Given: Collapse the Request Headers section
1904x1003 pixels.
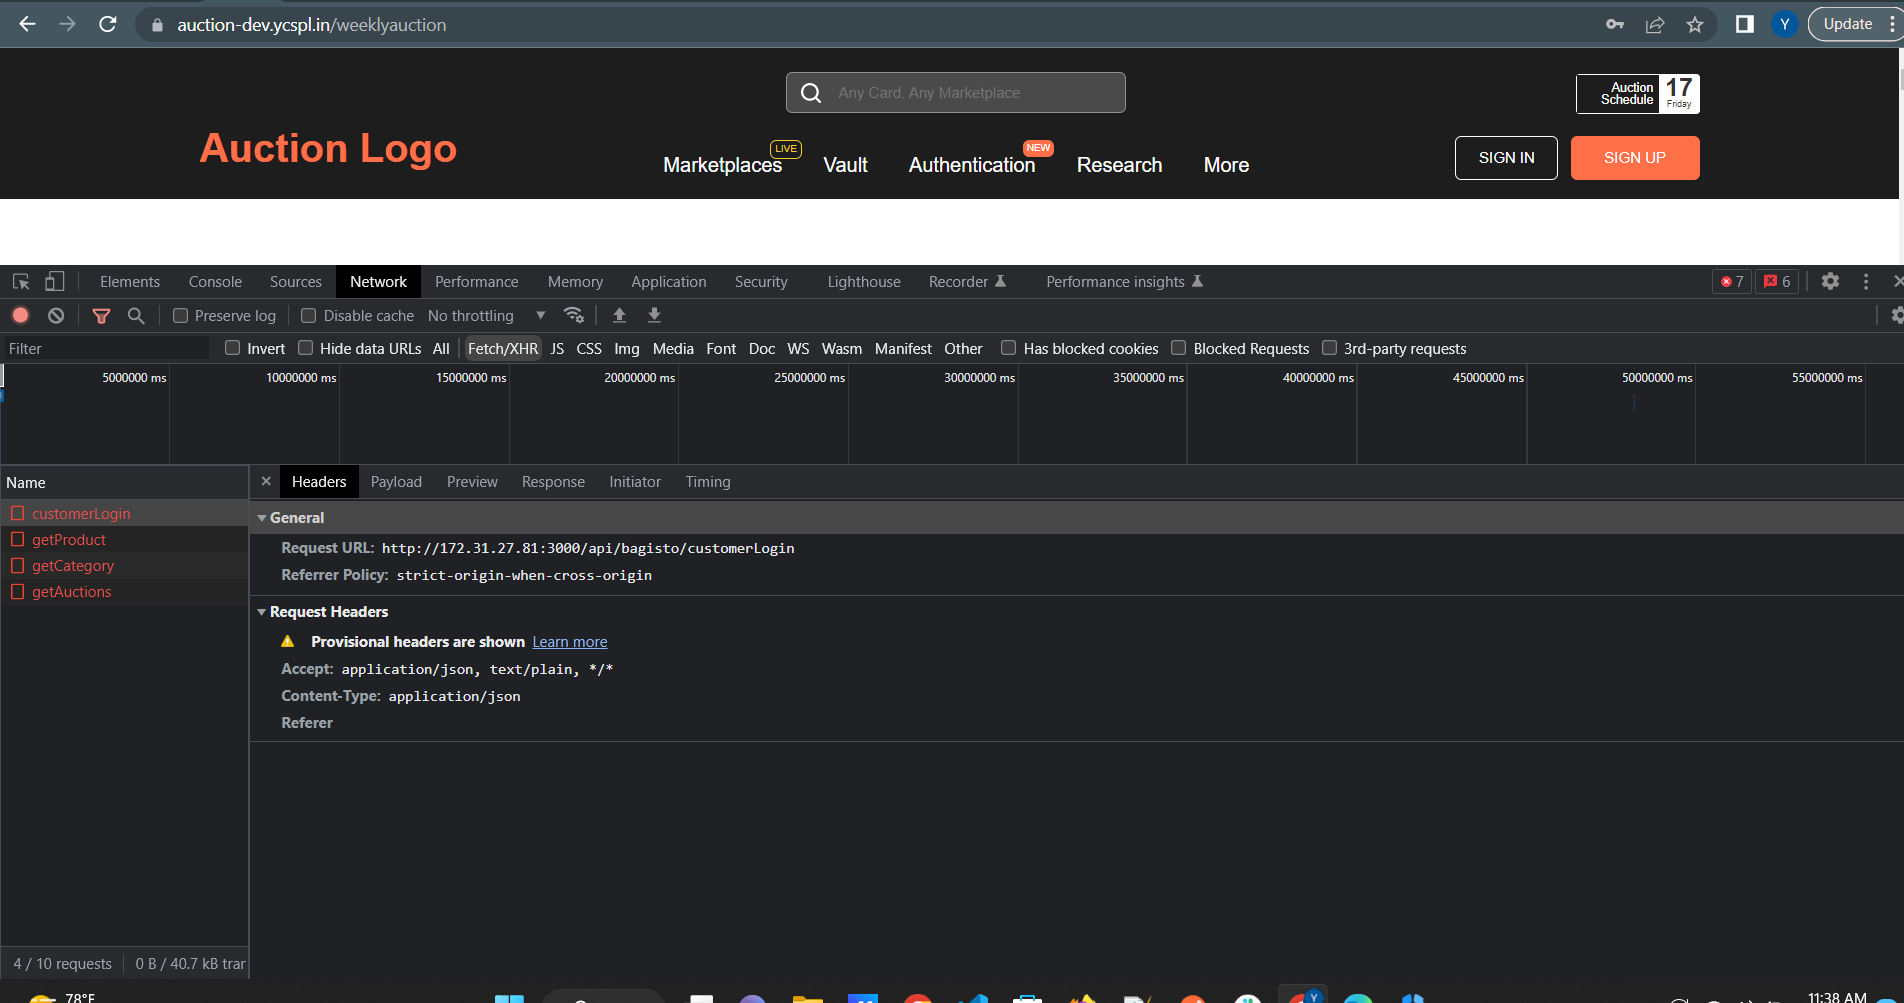Looking at the screenshot, I should click(x=262, y=612).
